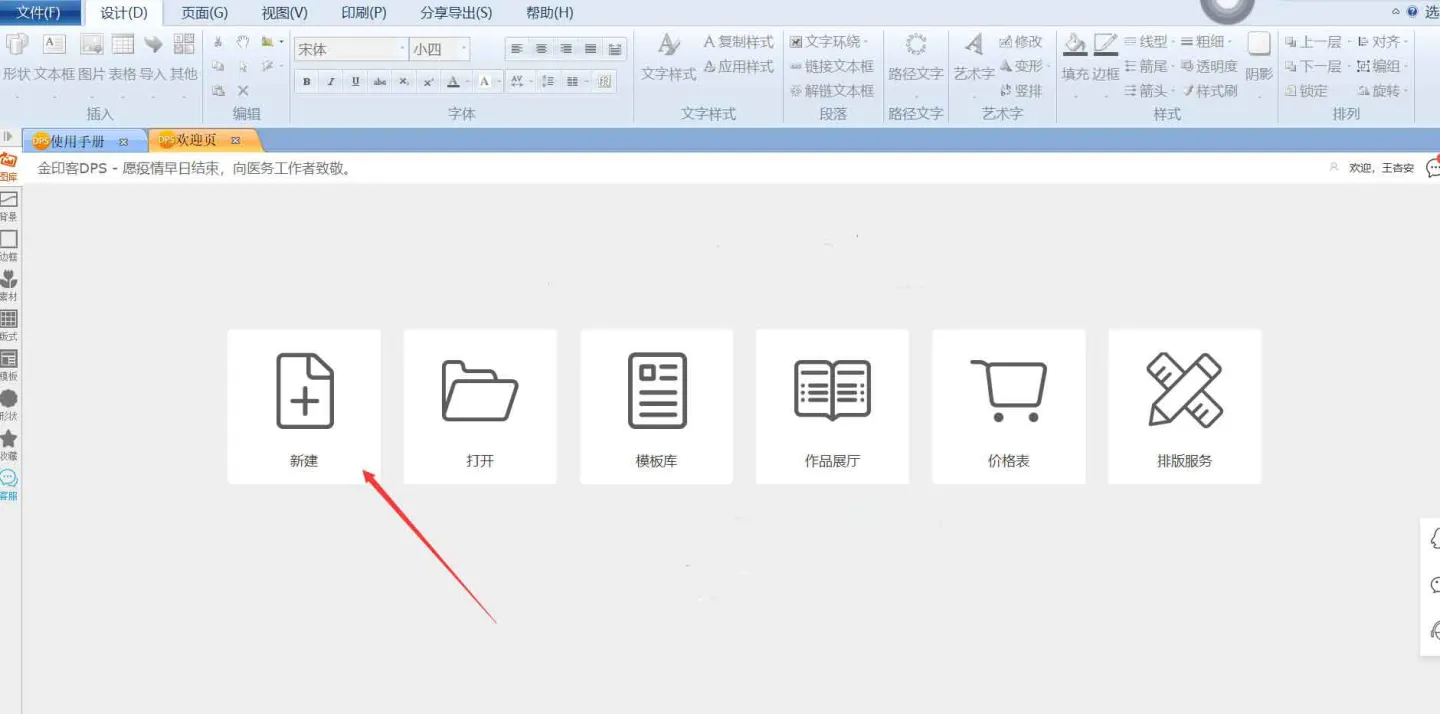
Task: Toggle italic formatting
Action: [x=331, y=81]
